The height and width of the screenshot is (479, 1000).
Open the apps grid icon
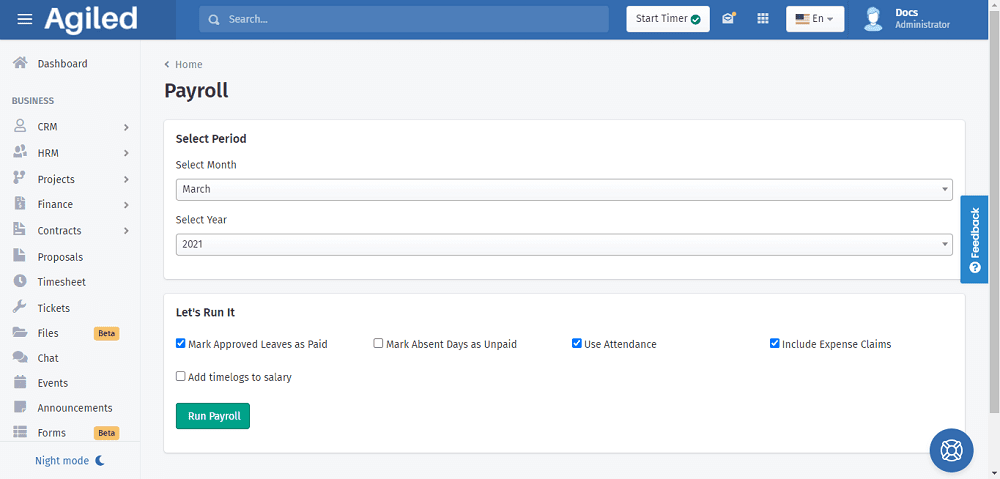click(x=763, y=19)
